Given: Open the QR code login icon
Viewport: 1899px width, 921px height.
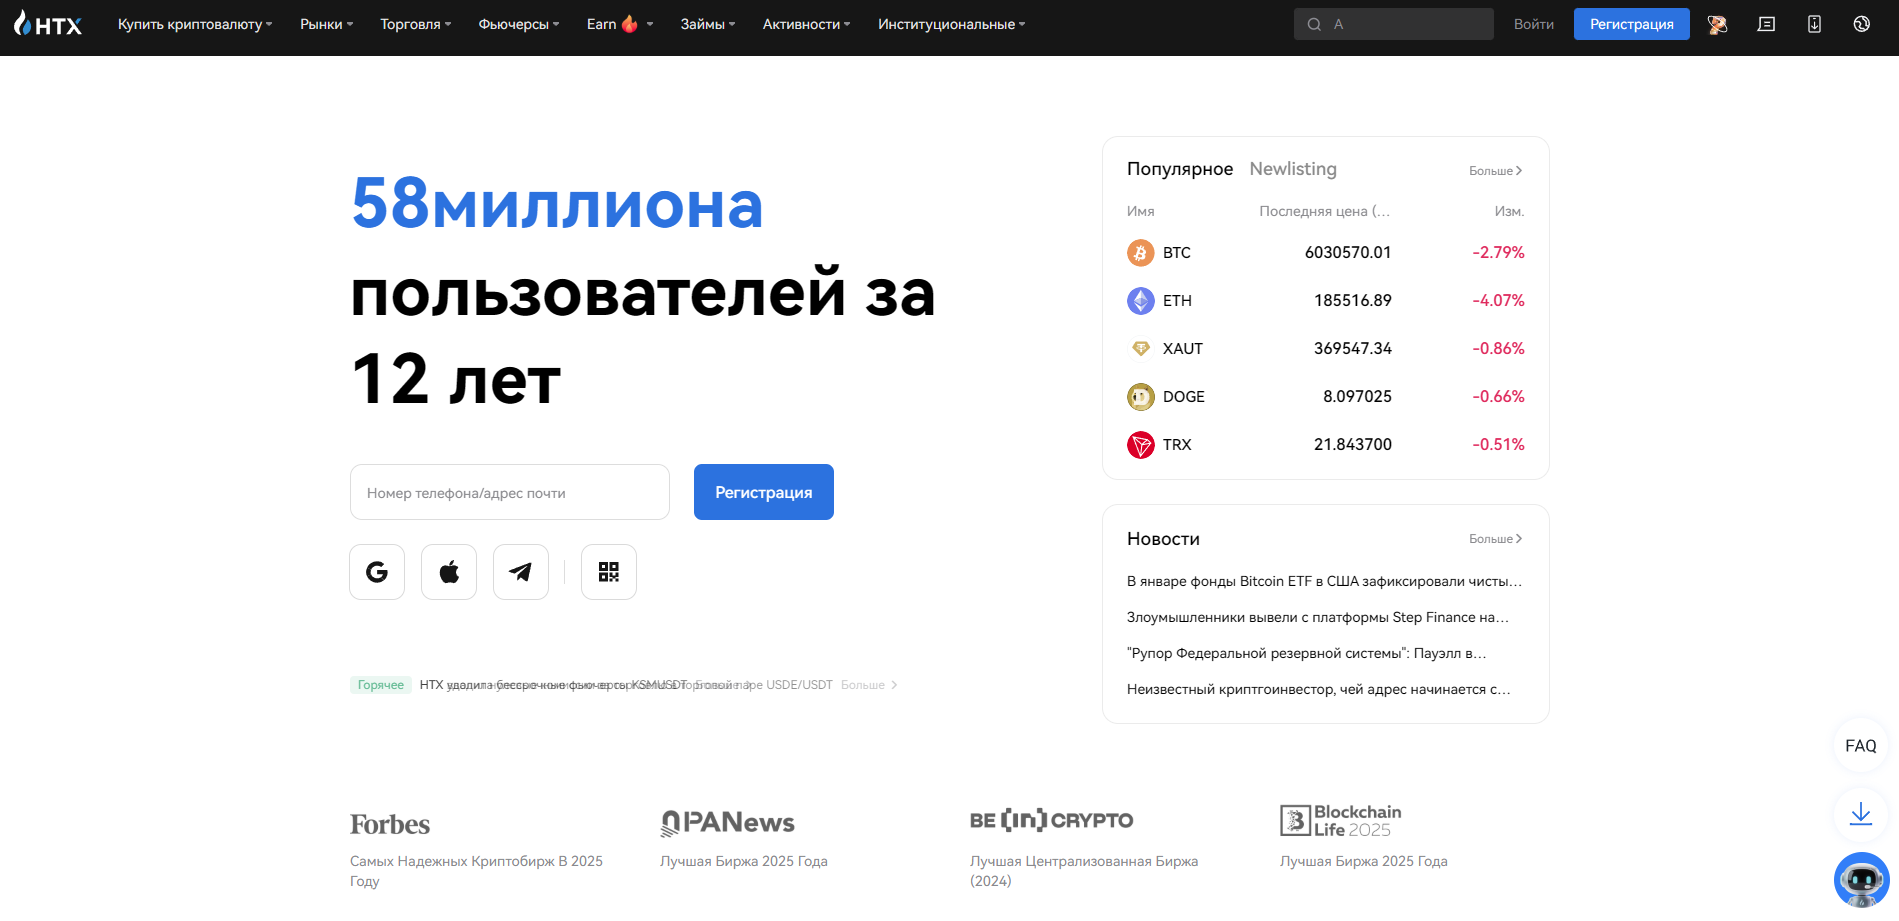Looking at the screenshot, I should coord(609,572).
